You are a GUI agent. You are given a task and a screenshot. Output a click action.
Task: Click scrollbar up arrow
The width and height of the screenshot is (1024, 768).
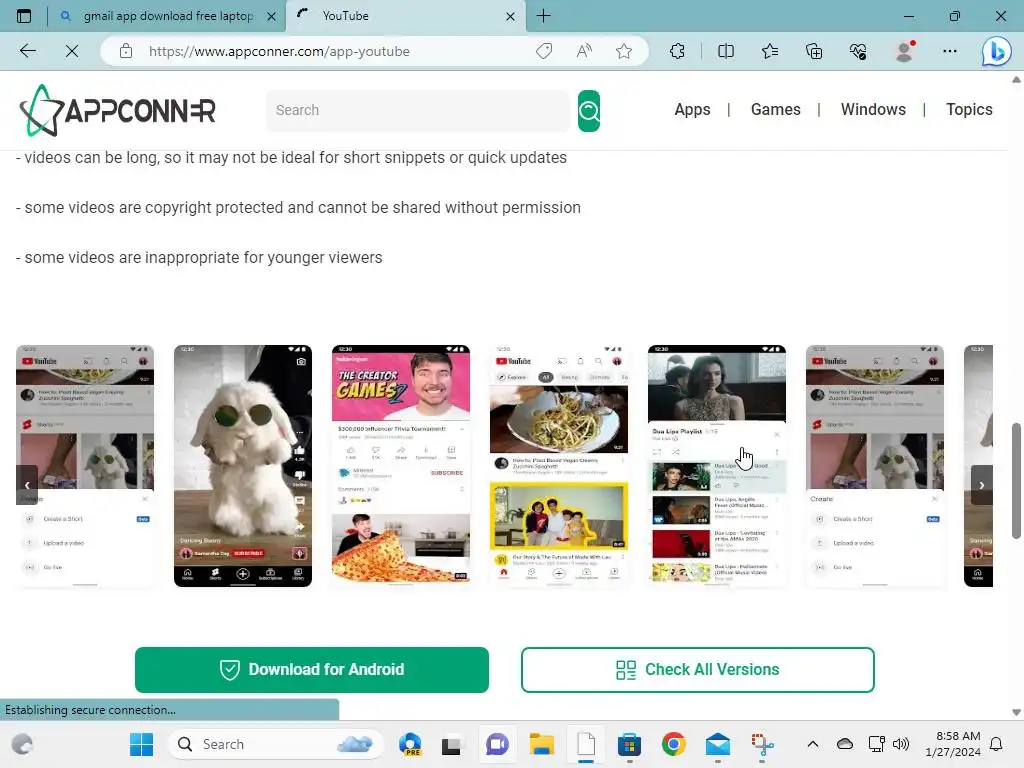coord(1016,79)
